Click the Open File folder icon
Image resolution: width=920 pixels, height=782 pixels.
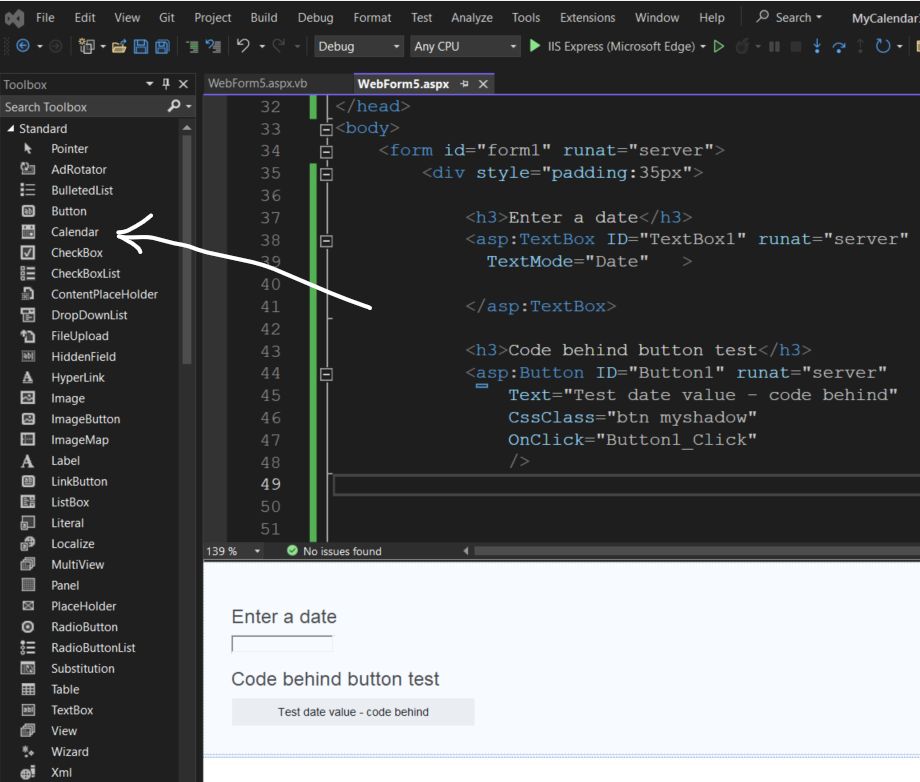tap(119, 46)
